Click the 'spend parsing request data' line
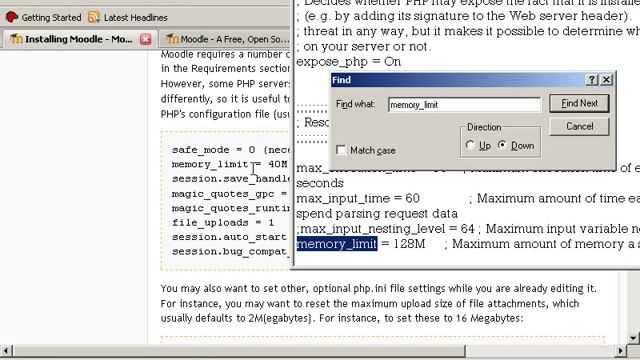The width and height of the screenshot is (640, 360). coord(377,214)
